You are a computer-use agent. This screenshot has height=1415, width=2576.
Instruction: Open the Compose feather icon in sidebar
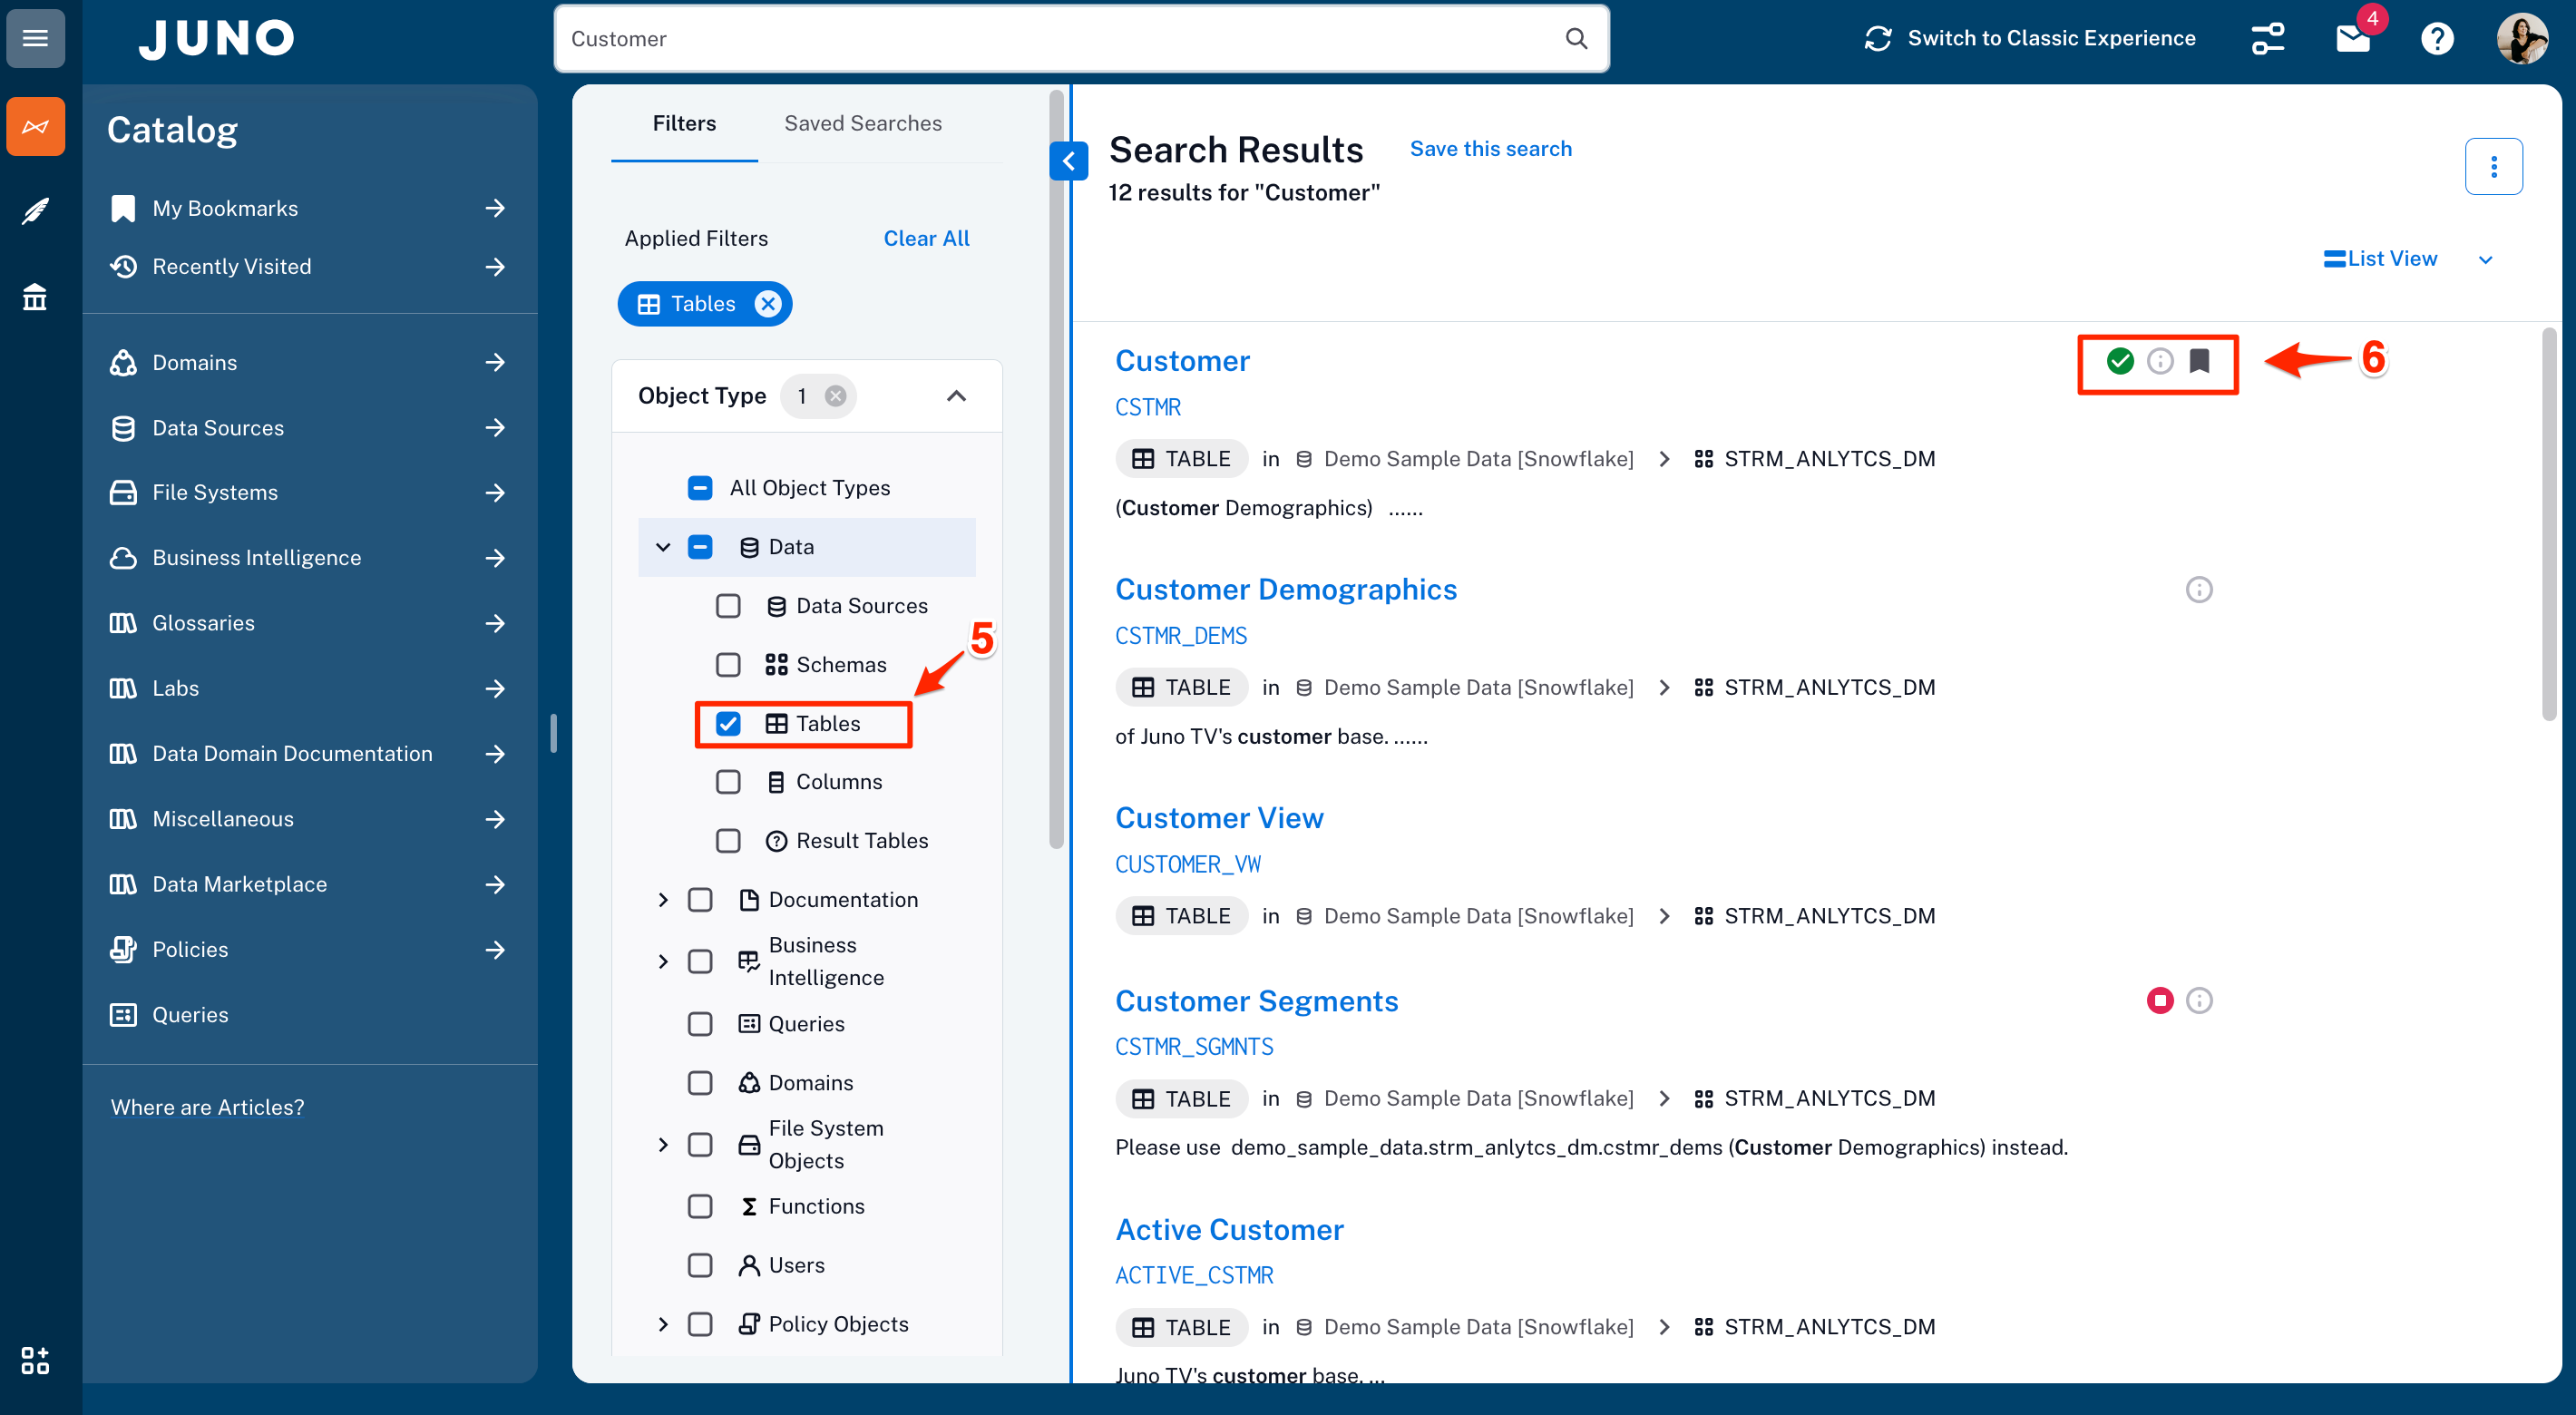[35, 211]
